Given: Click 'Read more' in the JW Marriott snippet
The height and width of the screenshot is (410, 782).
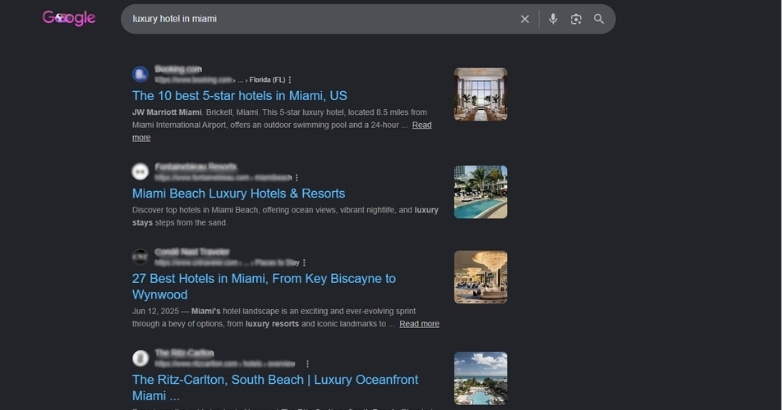Looking at the screenshot, I should click(421, 125).
